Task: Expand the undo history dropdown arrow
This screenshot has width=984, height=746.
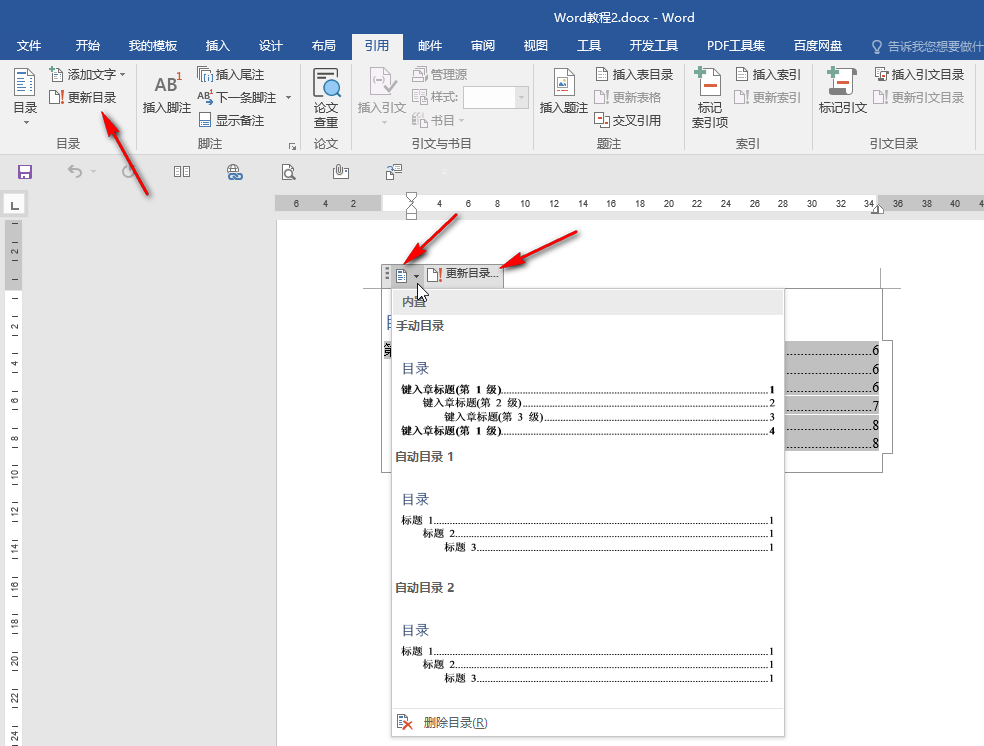Action: (94, 171)
